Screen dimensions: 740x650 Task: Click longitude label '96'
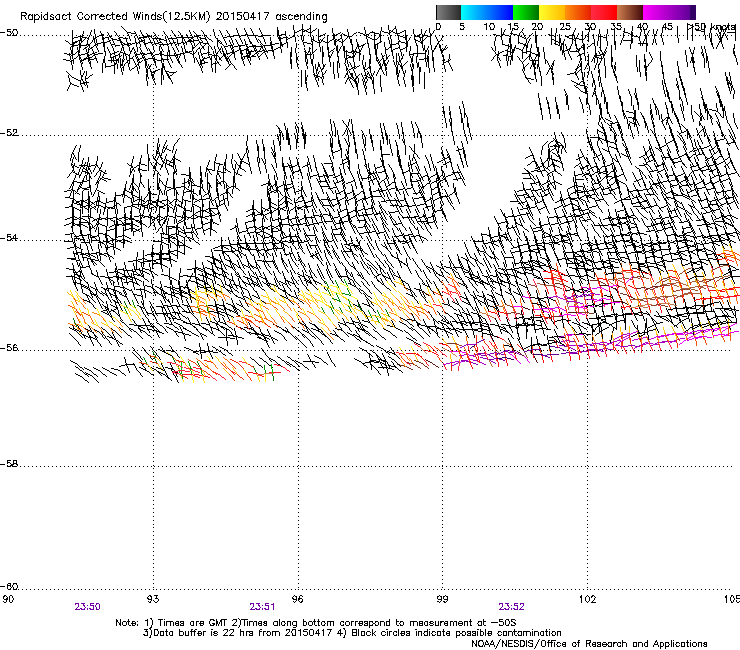298,599
